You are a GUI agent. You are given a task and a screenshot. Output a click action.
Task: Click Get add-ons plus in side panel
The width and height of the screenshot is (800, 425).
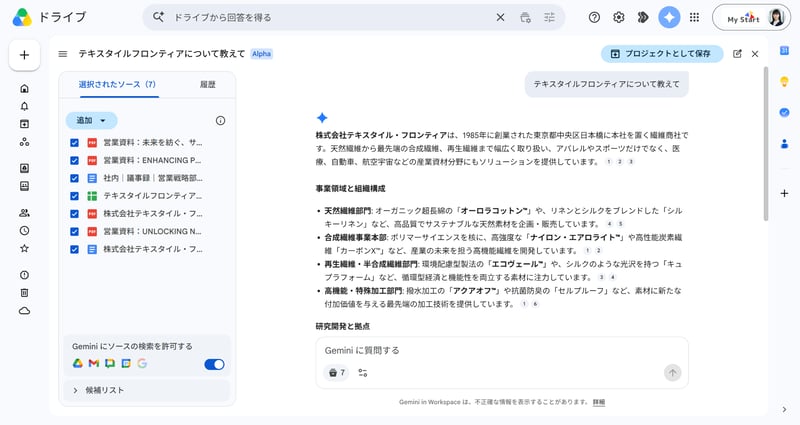[784, 193]
